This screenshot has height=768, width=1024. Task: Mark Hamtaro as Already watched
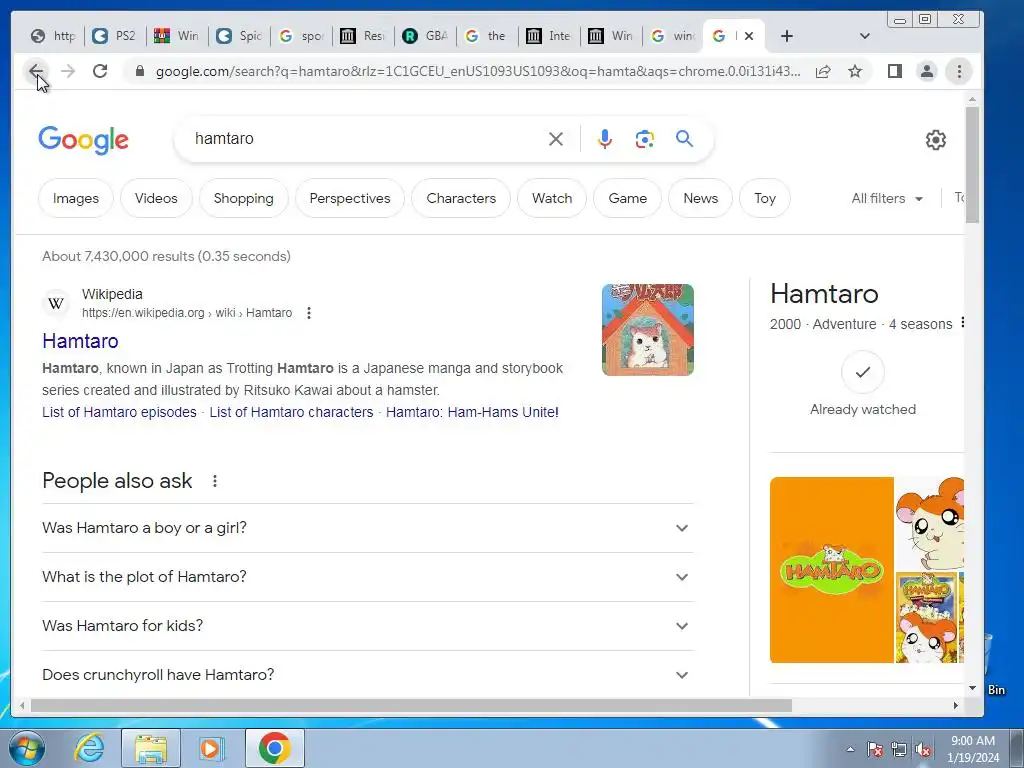click(x=863, y=372)
